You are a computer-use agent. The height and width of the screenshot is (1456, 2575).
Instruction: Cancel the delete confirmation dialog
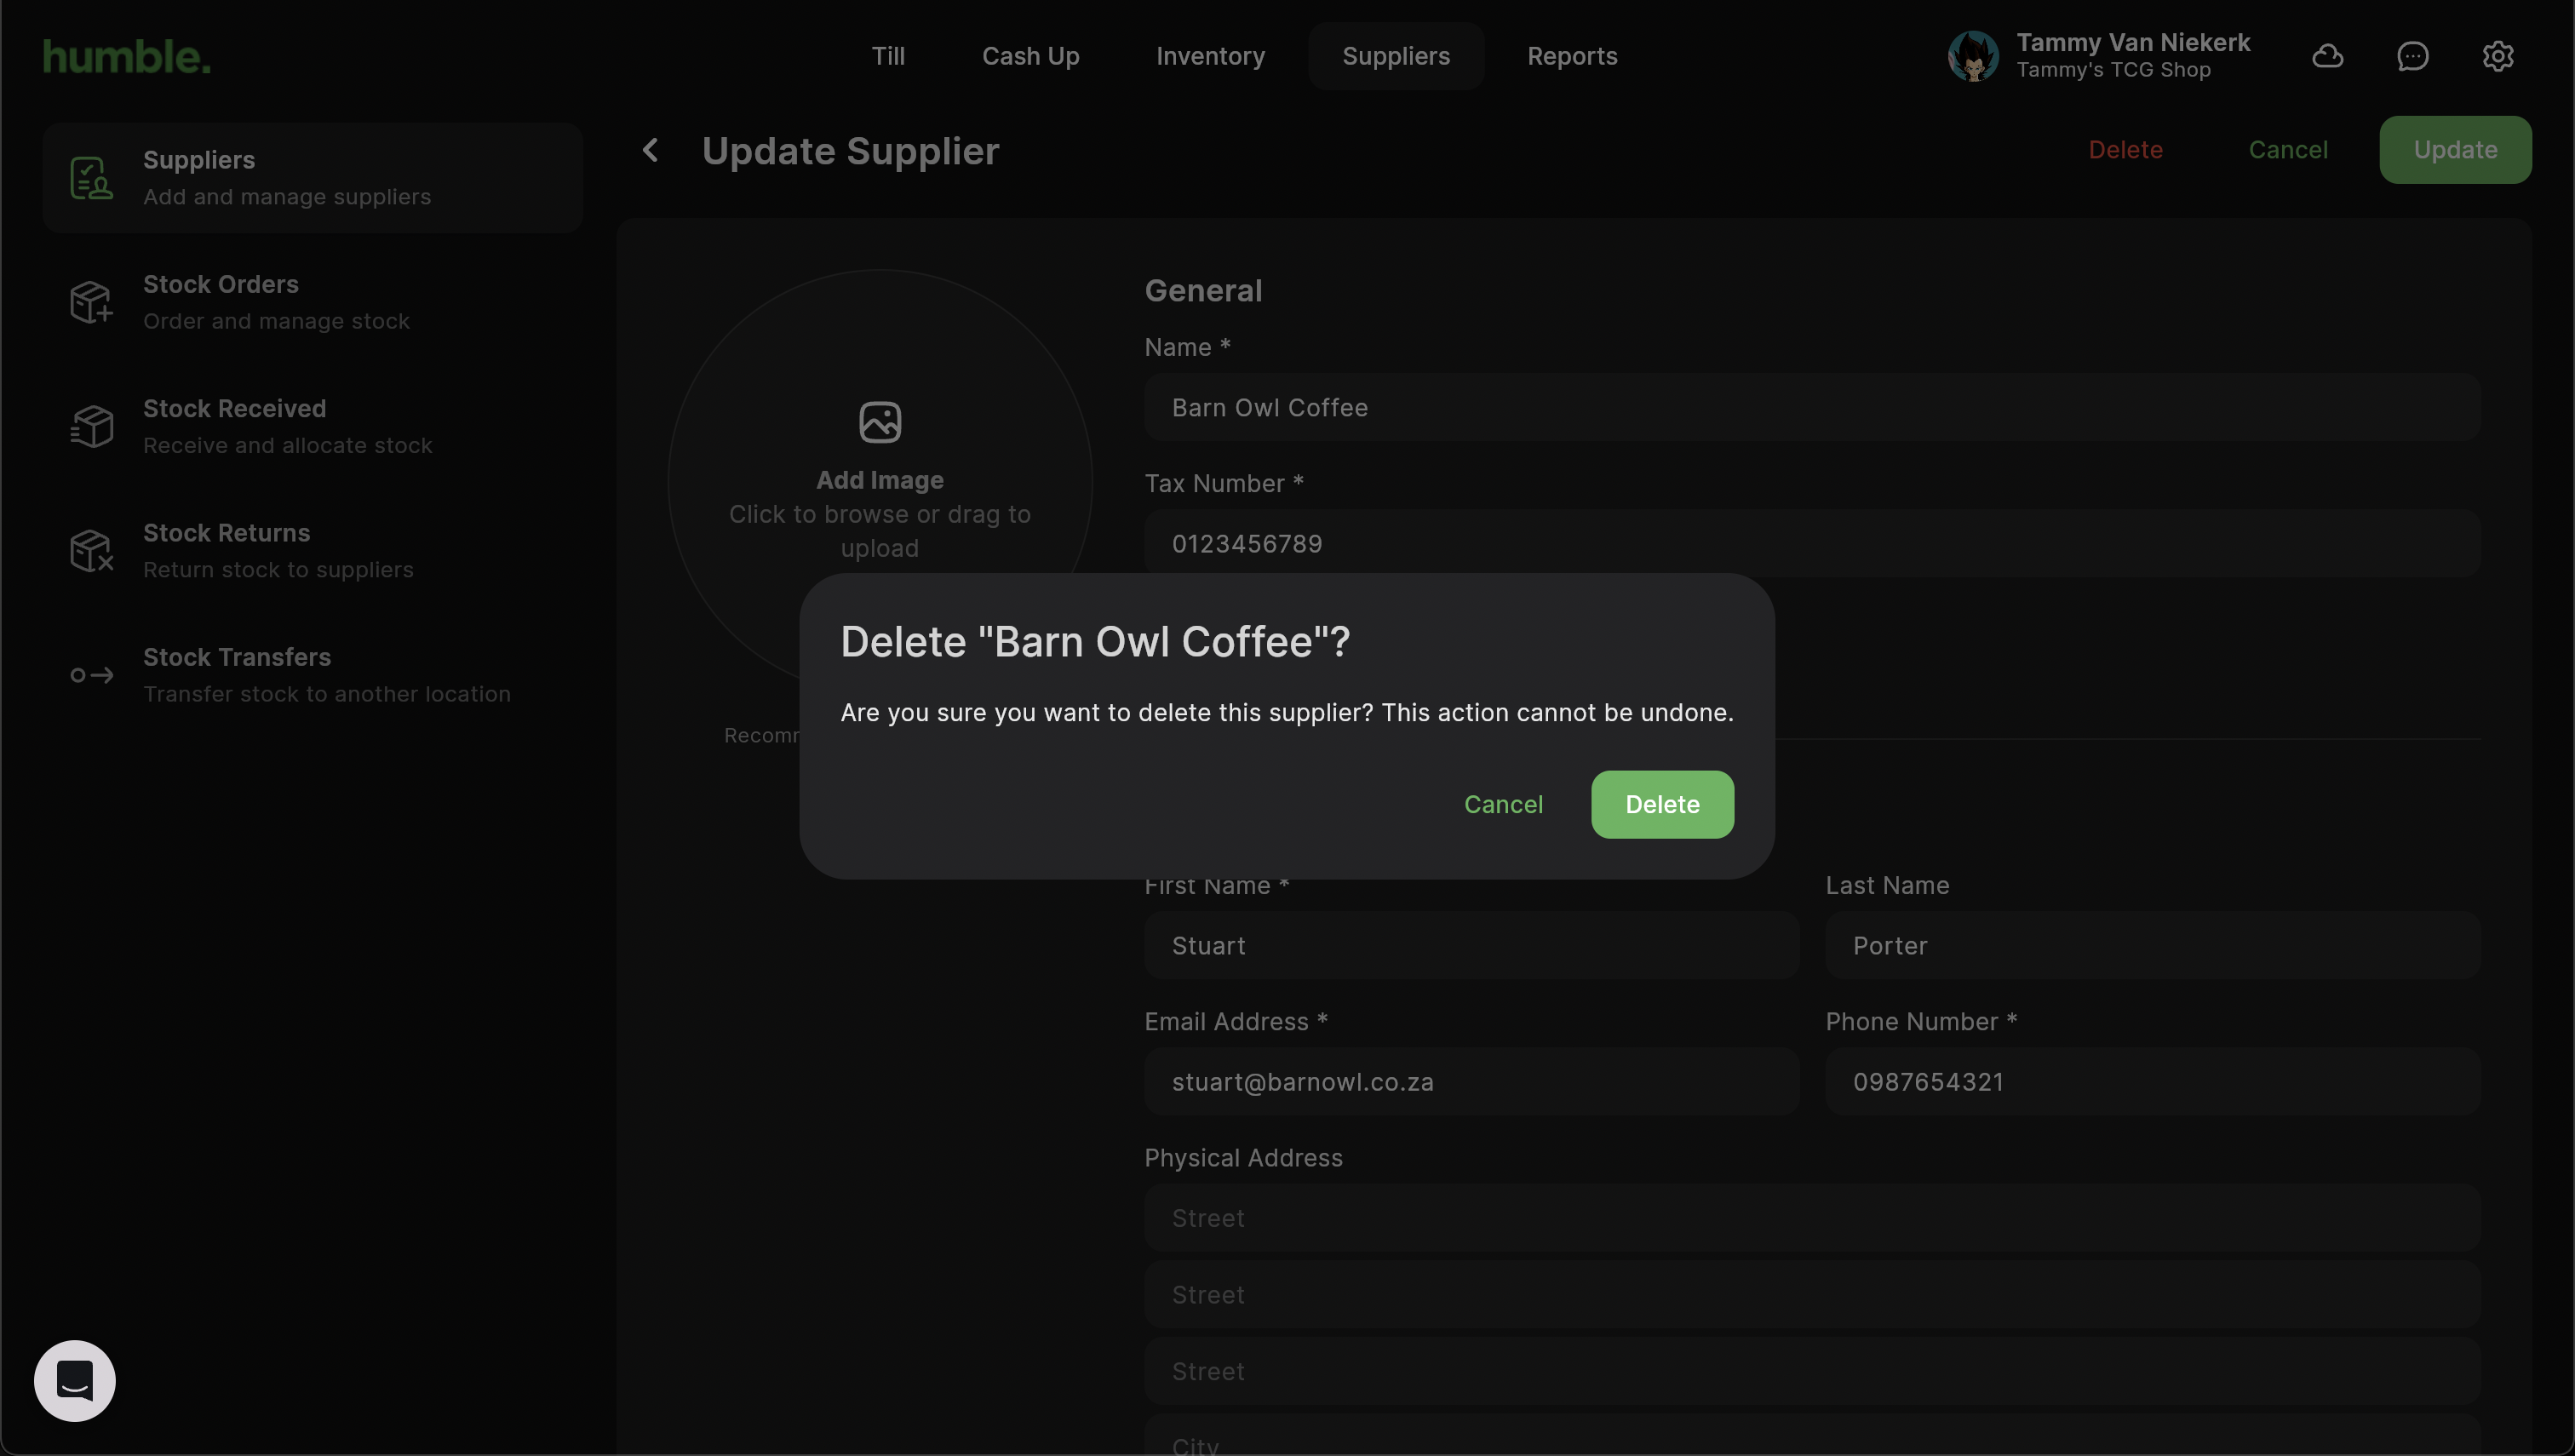click(1502, 804)
